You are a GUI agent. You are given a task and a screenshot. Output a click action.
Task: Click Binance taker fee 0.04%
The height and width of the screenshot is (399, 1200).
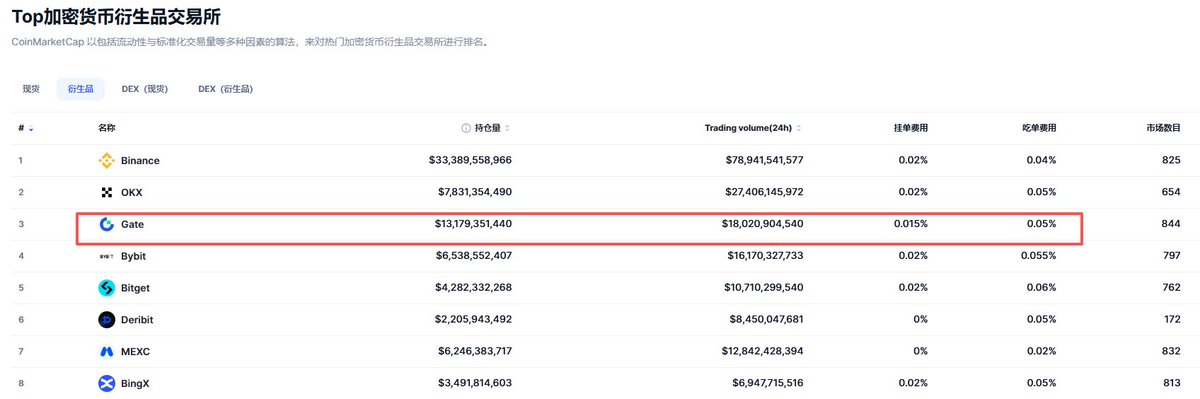[1042, 161]
